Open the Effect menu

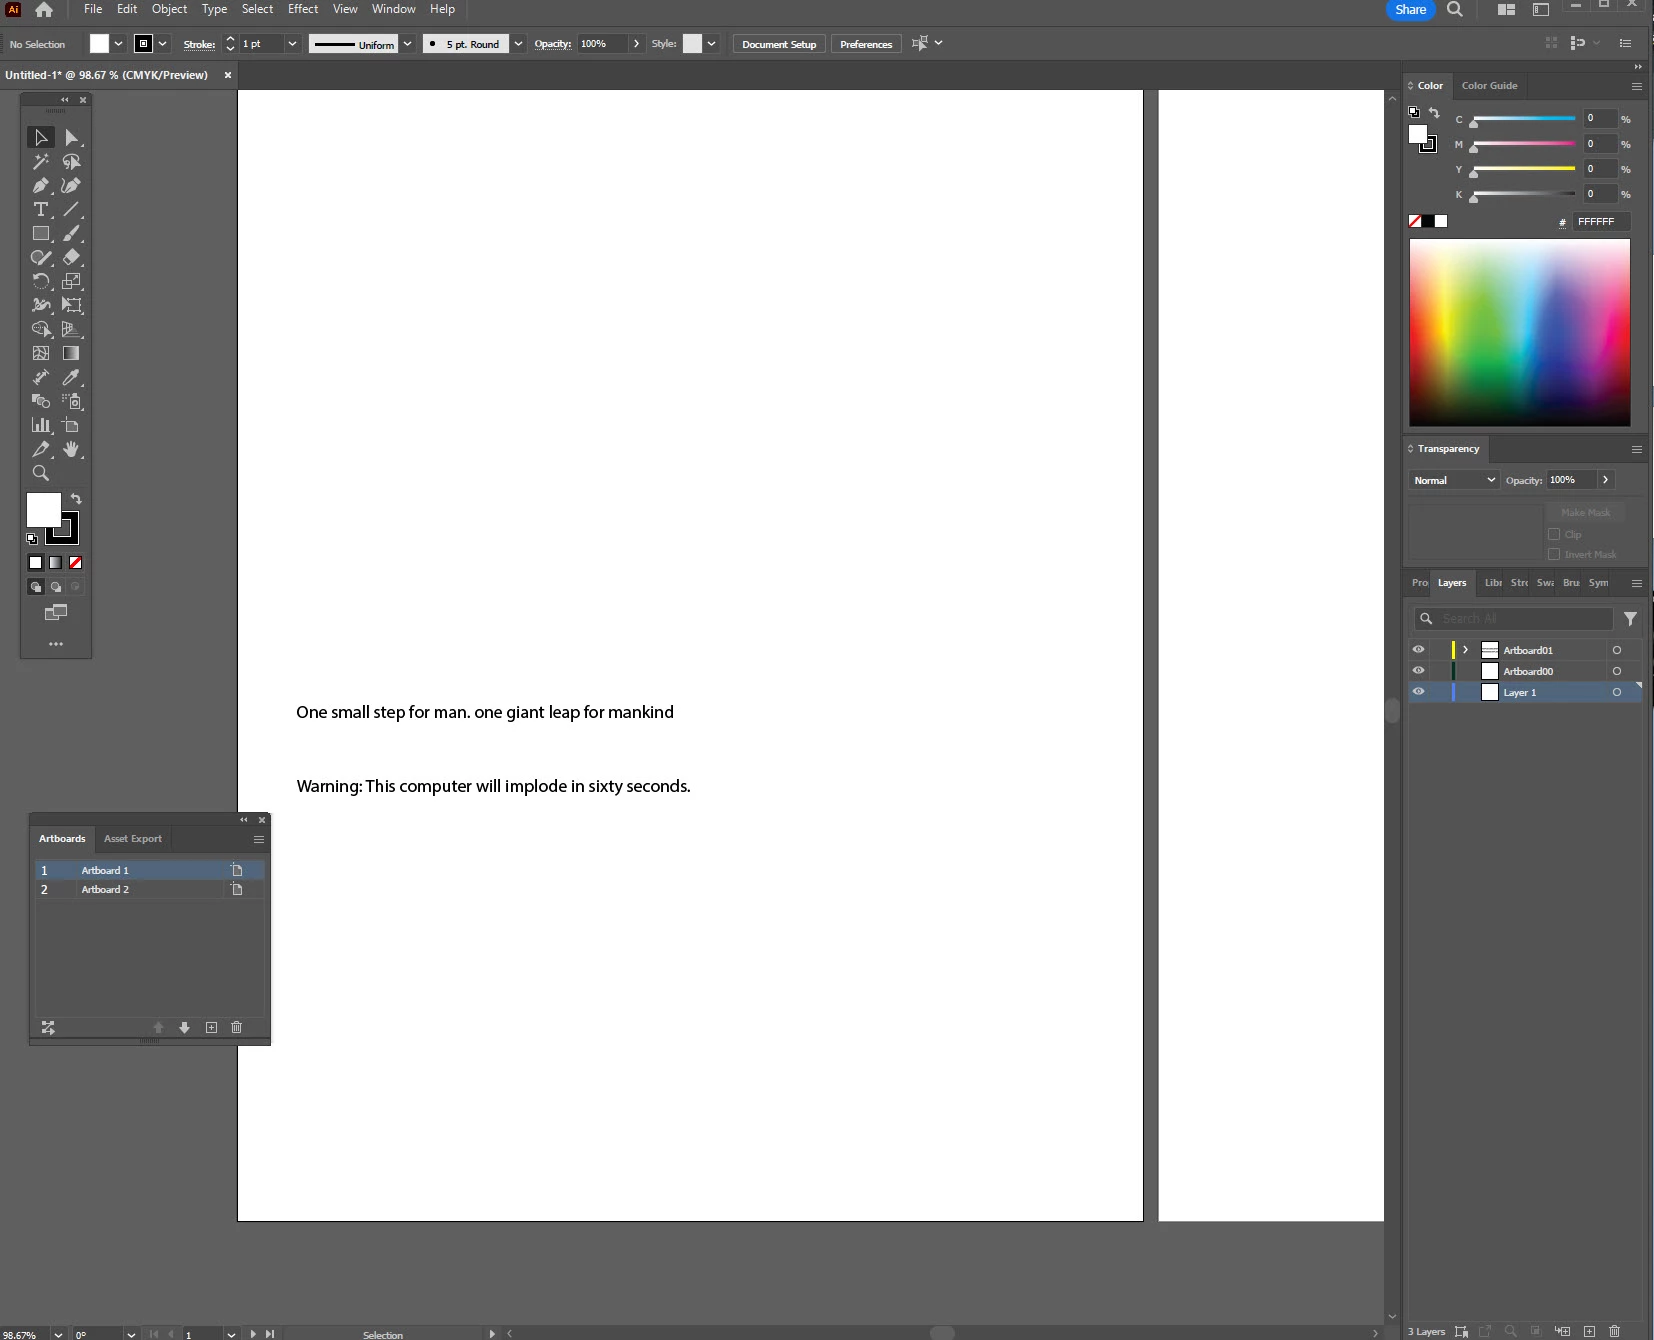tap(303, 9)
